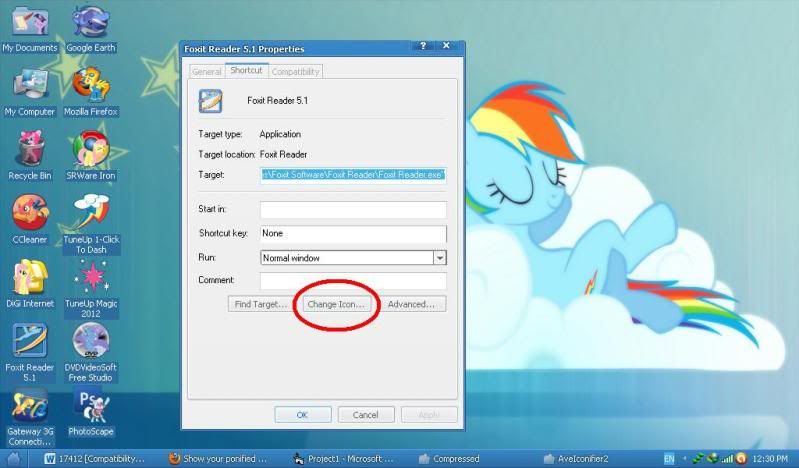
Task: Switch to Project1 - Microsoft taskbar item
Action: click(x=343, y=459)
